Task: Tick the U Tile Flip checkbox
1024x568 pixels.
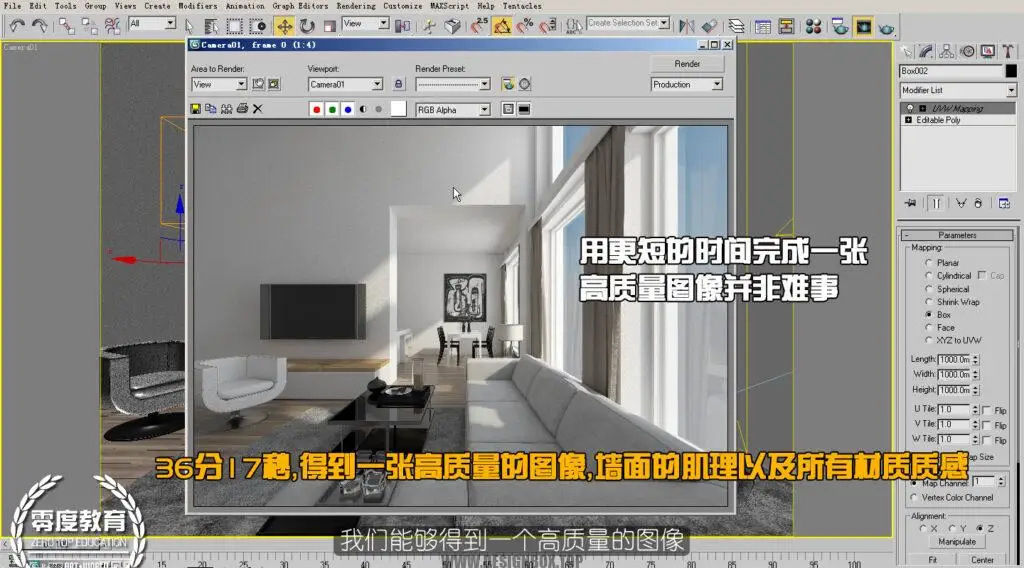Action: 987,410
